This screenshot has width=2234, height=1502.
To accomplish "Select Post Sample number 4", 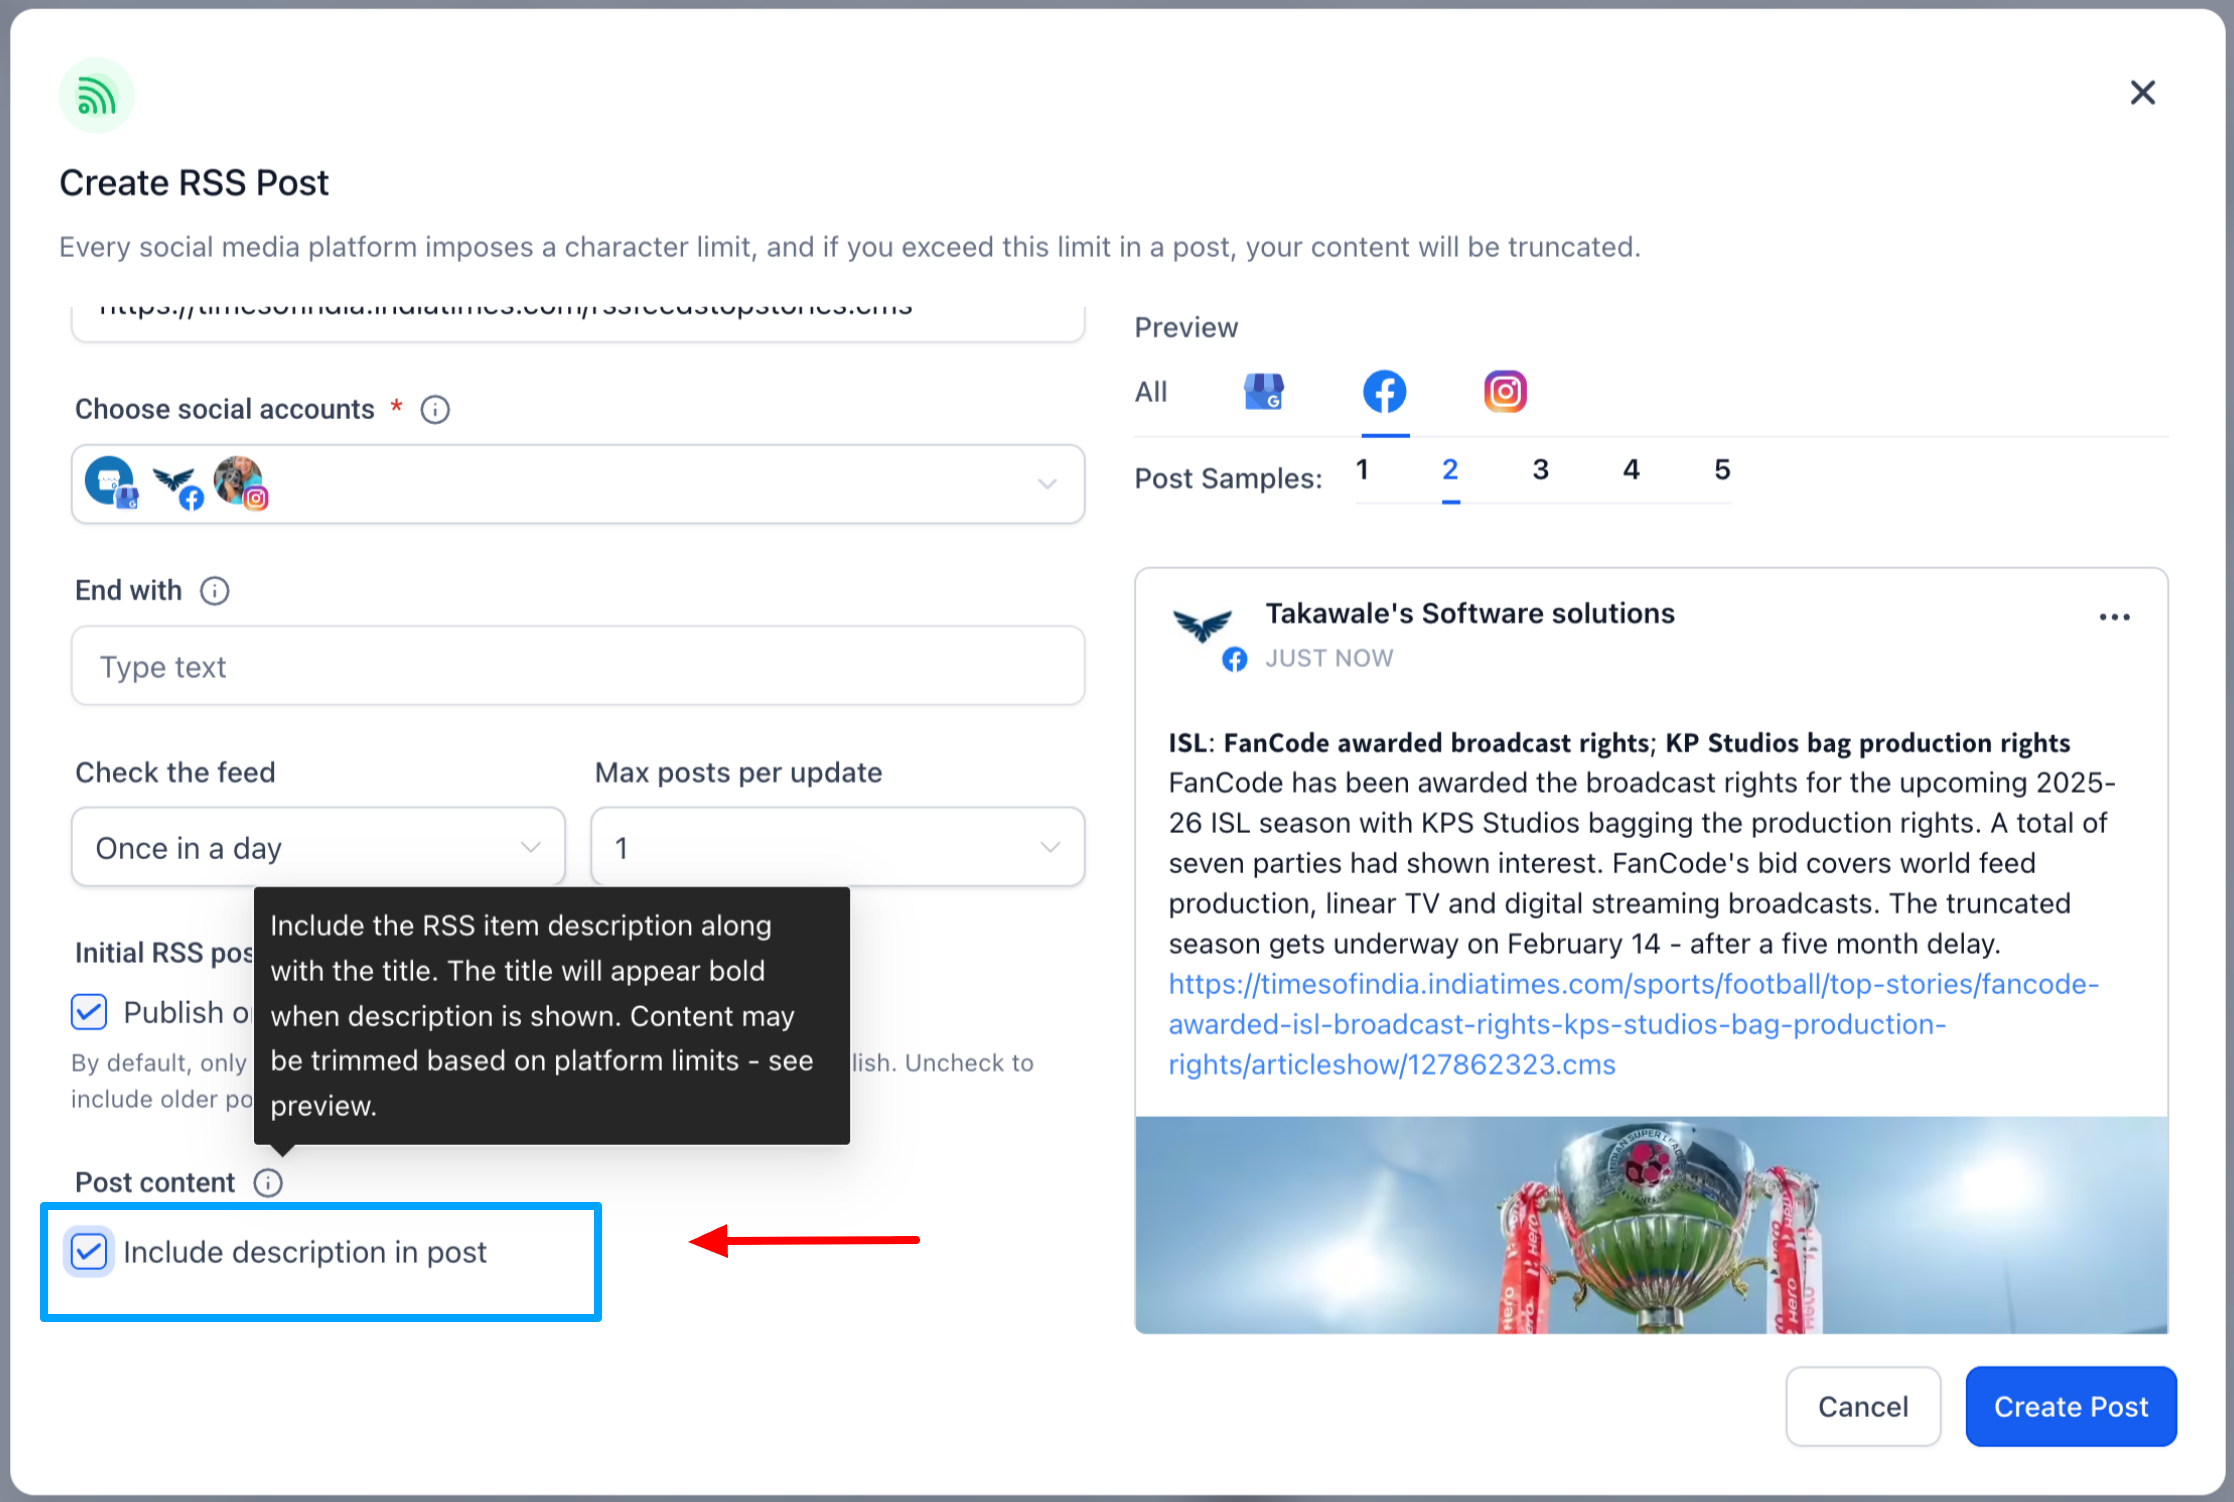I will pyautogui.click(x=1631, y=469).
